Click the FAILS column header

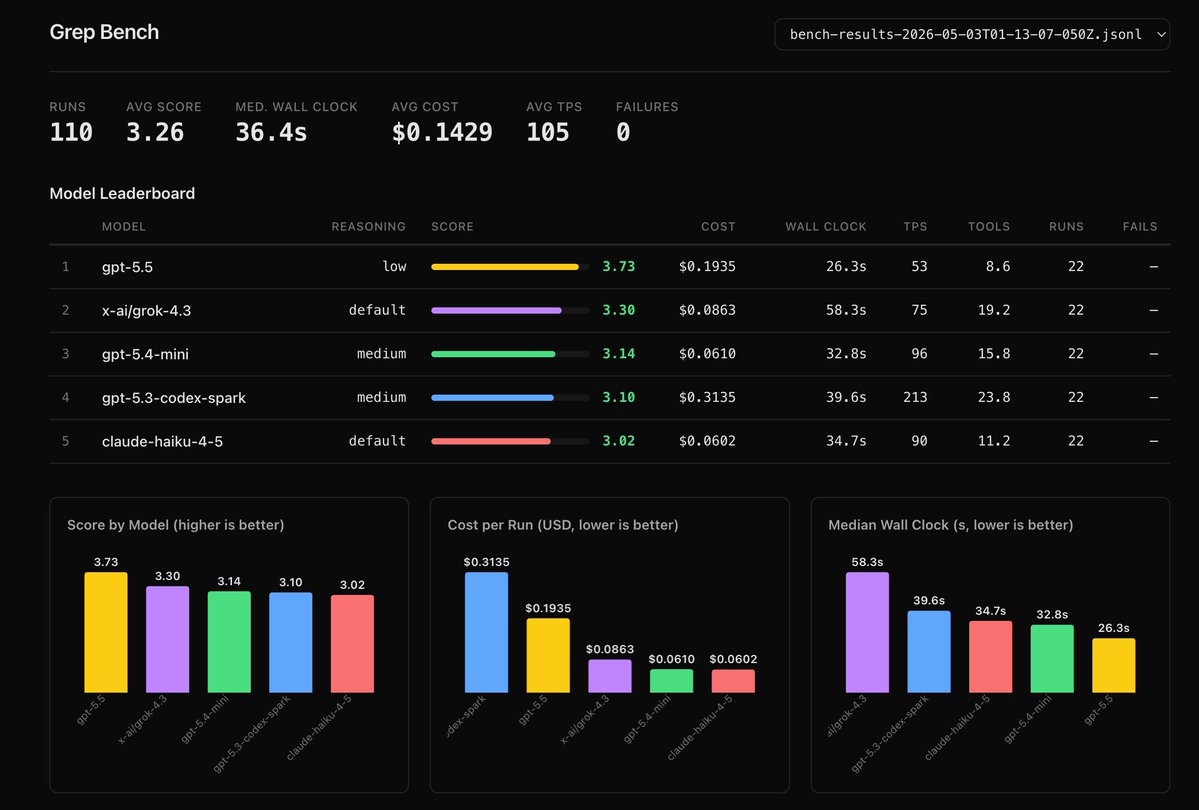point(1139,226)
